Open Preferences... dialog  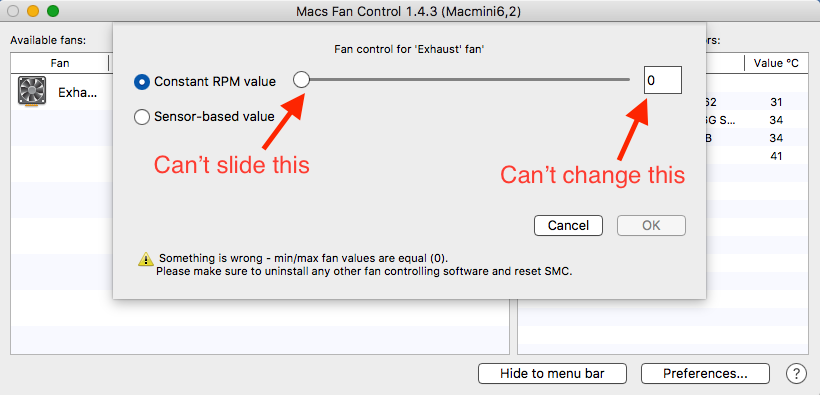click(x=705, y=374)
